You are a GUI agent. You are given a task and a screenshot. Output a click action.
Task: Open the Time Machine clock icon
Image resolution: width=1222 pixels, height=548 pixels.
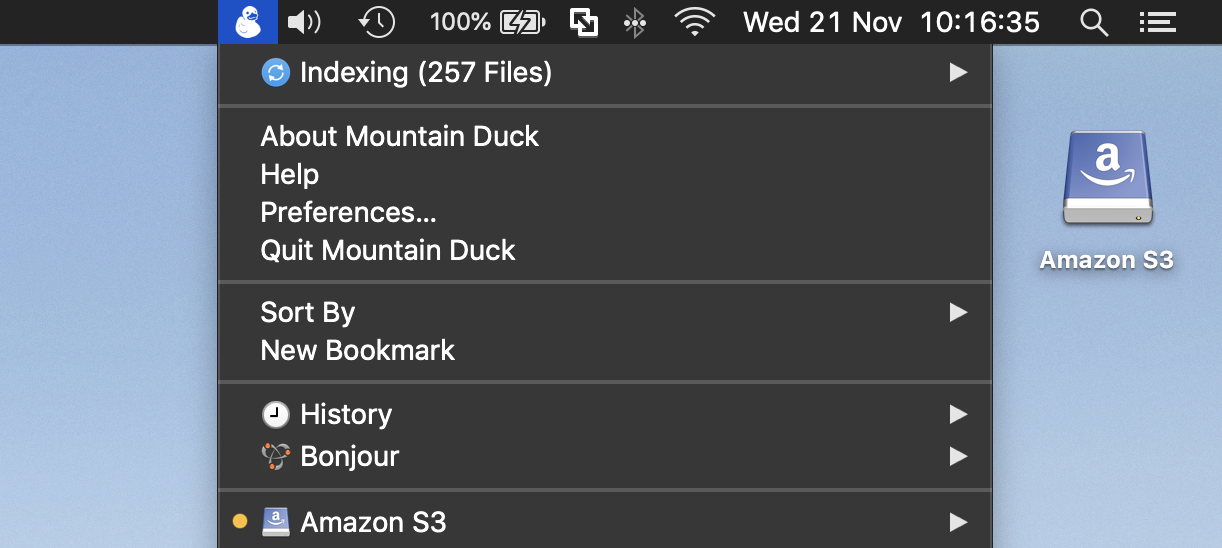(x=376, y=22)
